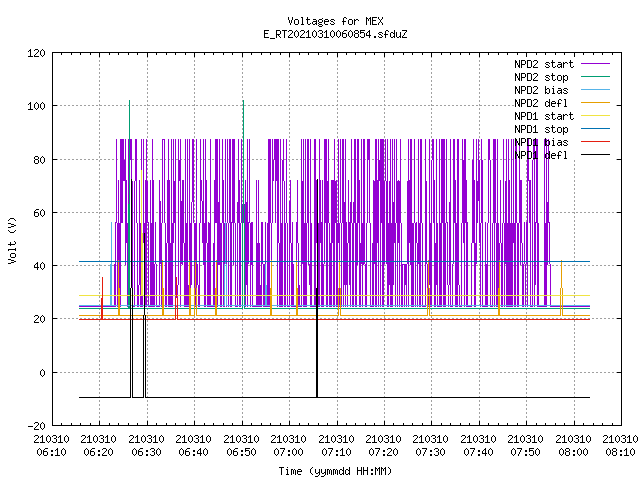Click the y-axis tick label 120
The width and height of the screenshot is (640, 480).
click(x=36, y=53)
